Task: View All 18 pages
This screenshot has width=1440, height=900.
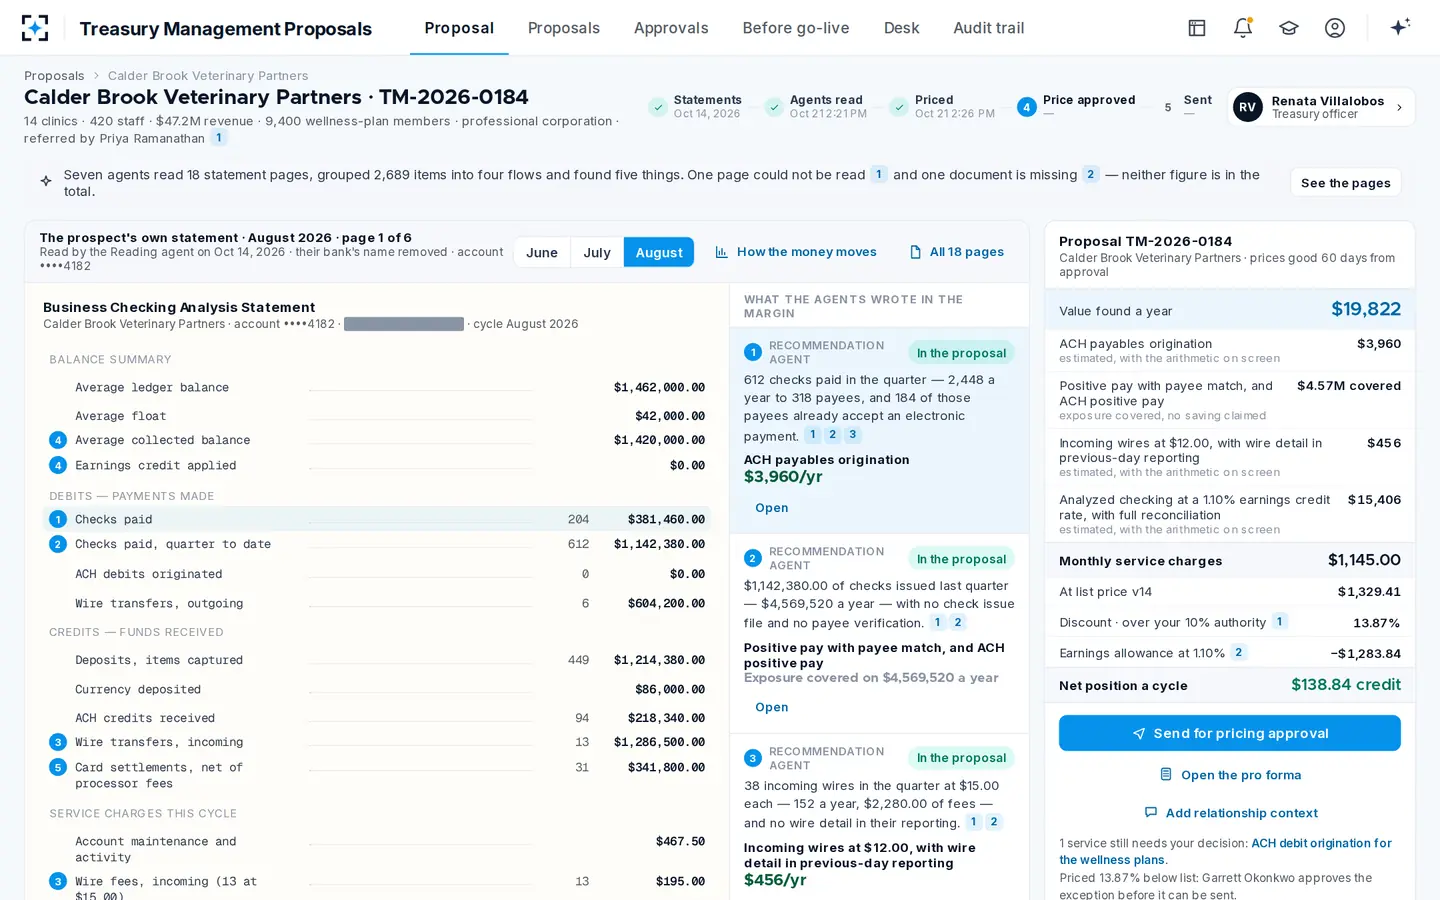Action: tap(957, 252)
